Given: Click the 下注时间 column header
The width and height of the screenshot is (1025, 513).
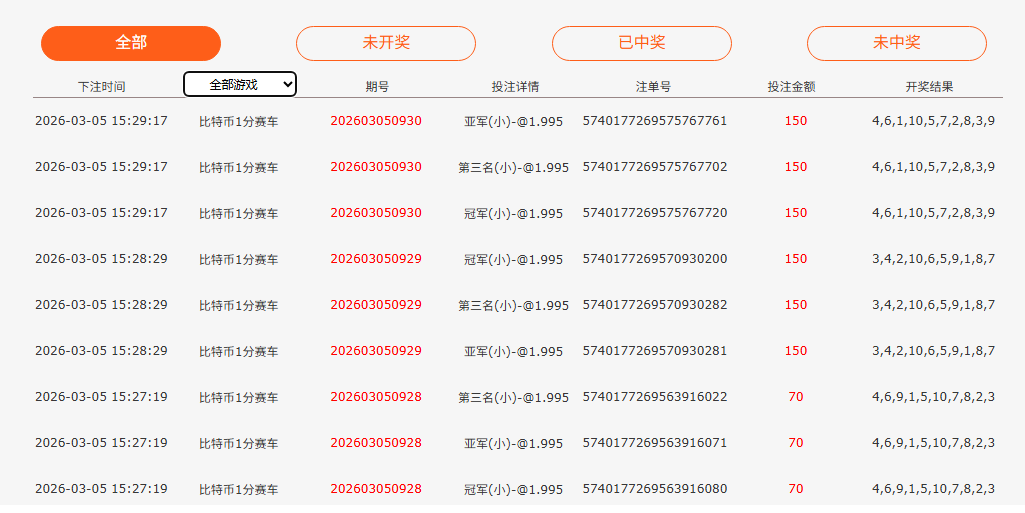Looking at the screenshot, I should tap(101, 86).
